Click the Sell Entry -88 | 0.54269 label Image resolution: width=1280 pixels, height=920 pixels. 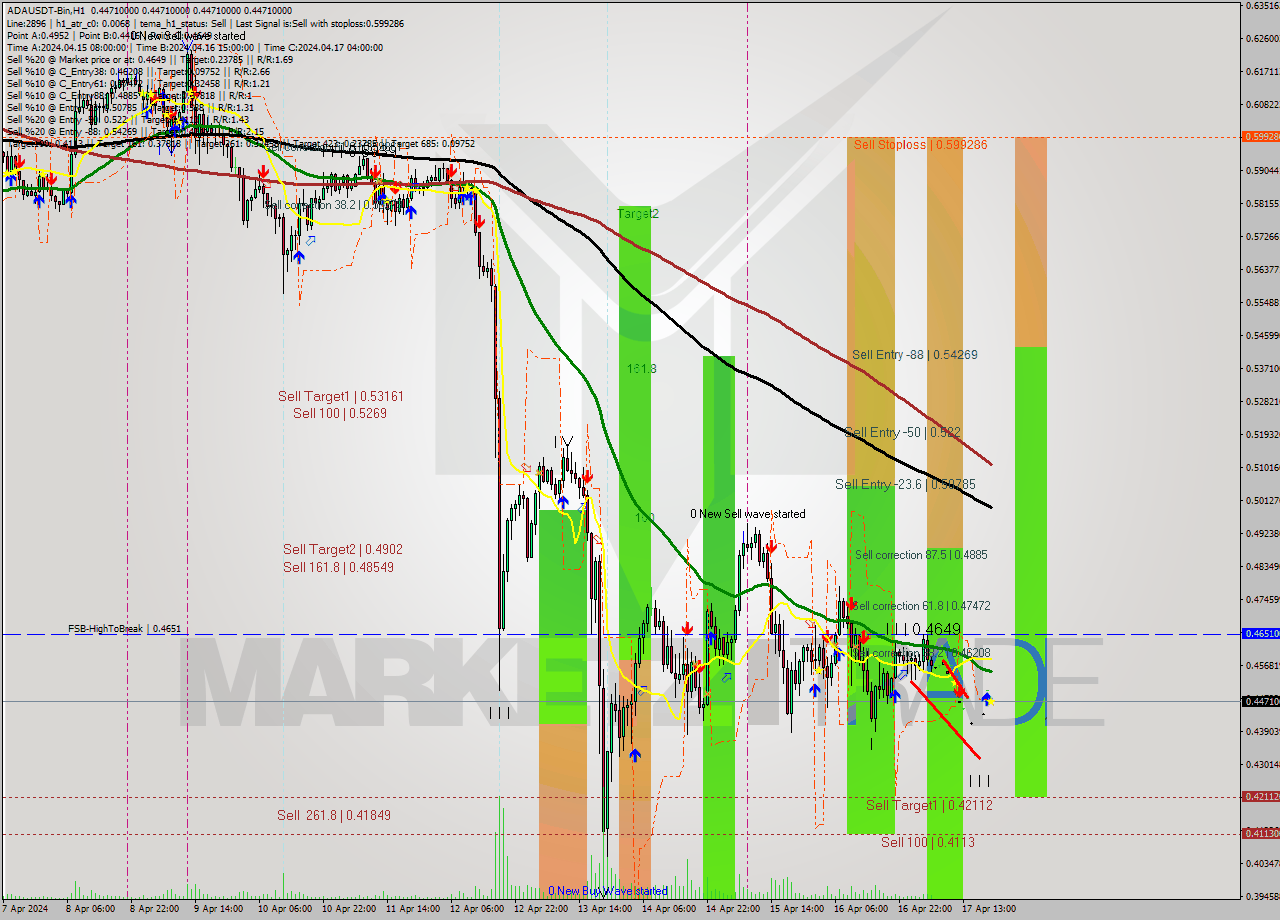coord(915,354)
